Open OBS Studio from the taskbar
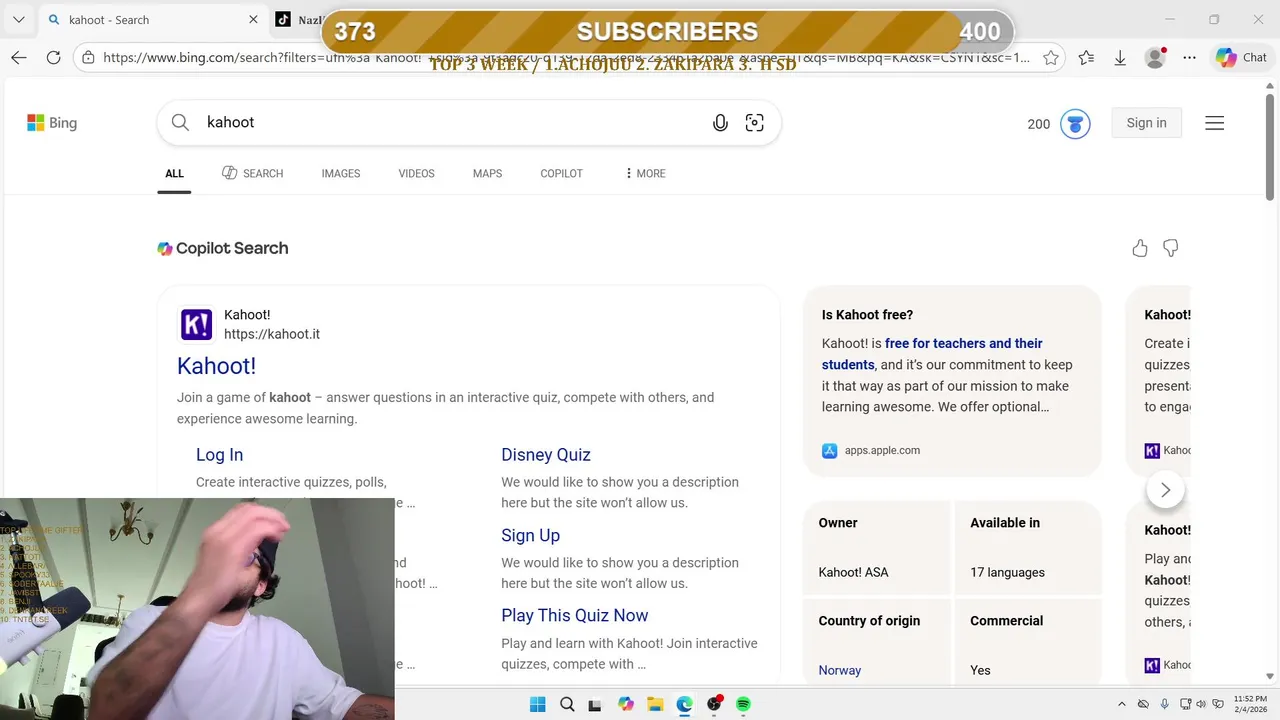The image size is (1280, 720). click(x=714, y=704)
